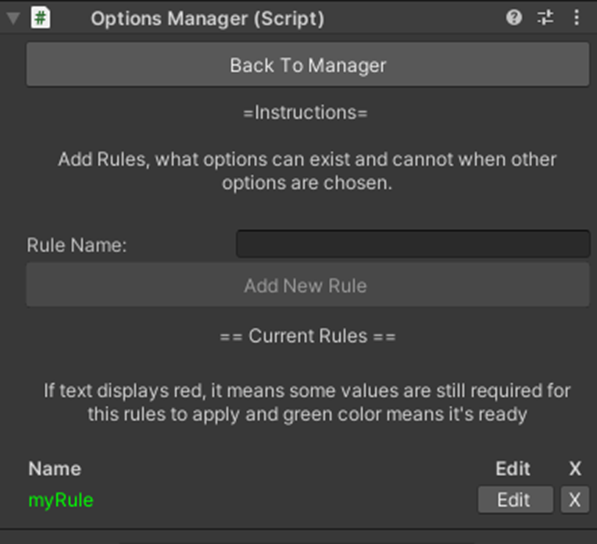Collapse the Options Manager component foldout
The width and height of the screenshot is (597, 544).
tap(13, 18)
